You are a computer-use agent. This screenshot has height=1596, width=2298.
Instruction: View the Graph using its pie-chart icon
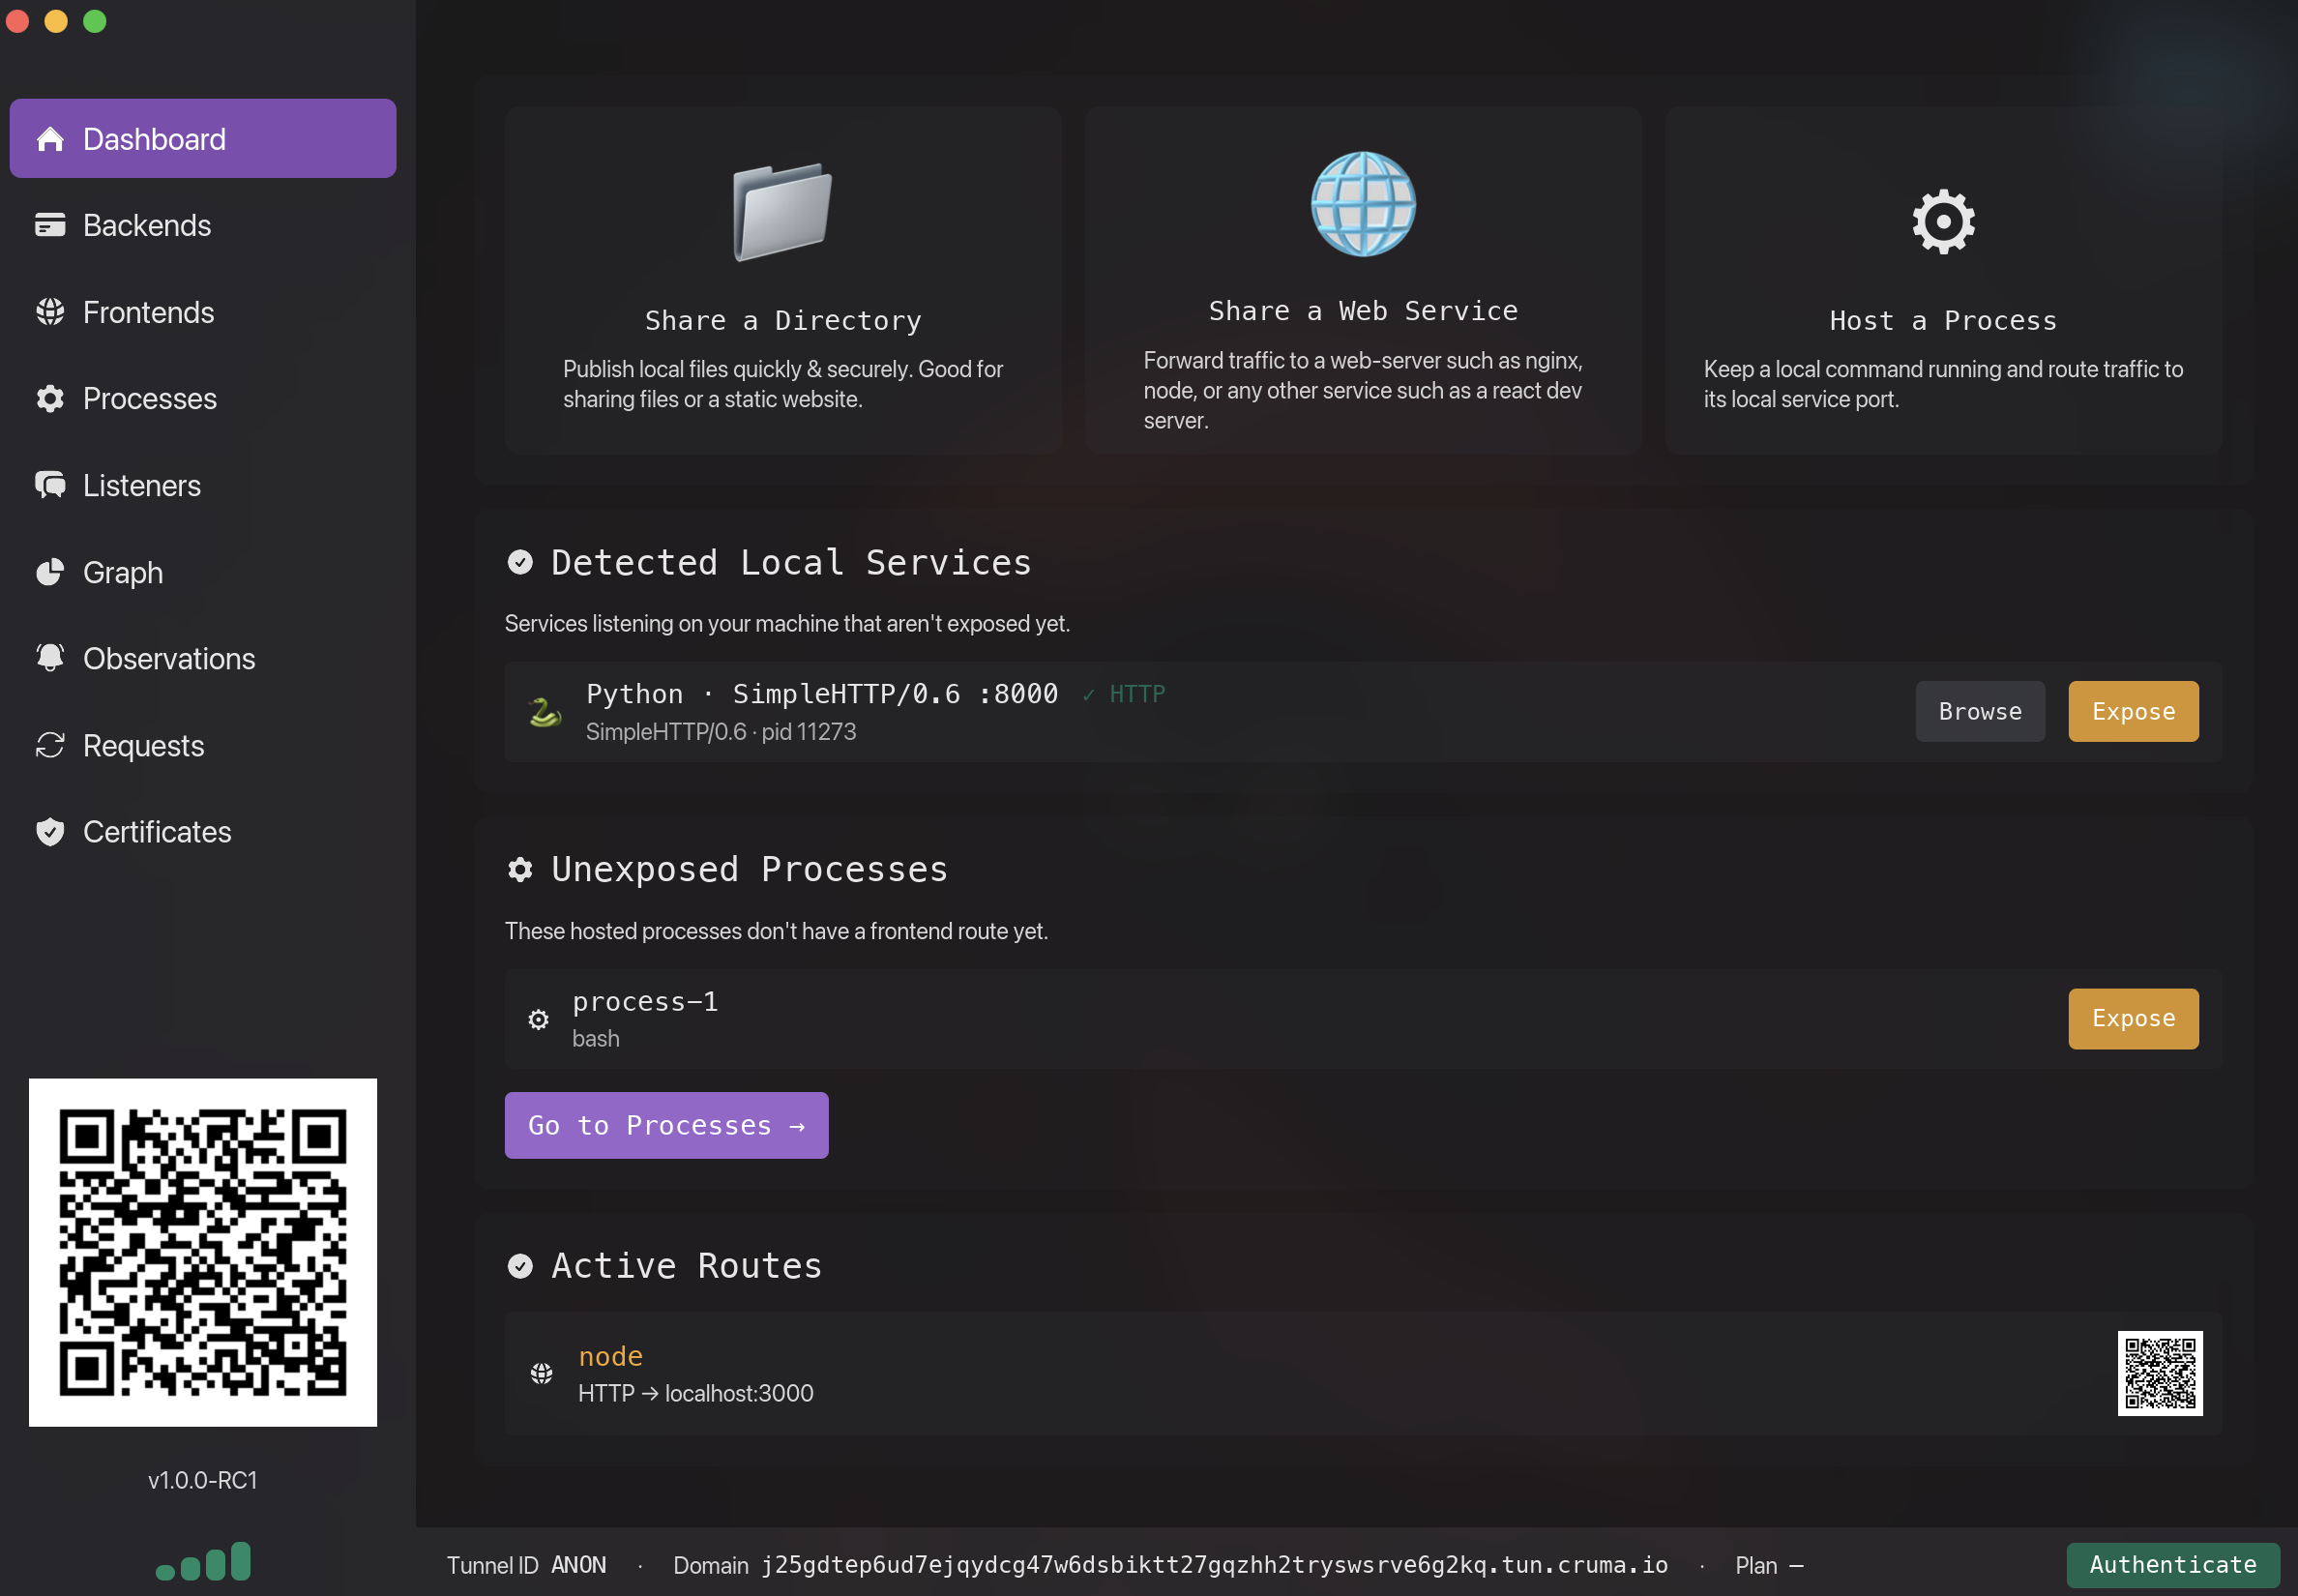(x=50, y=572)
